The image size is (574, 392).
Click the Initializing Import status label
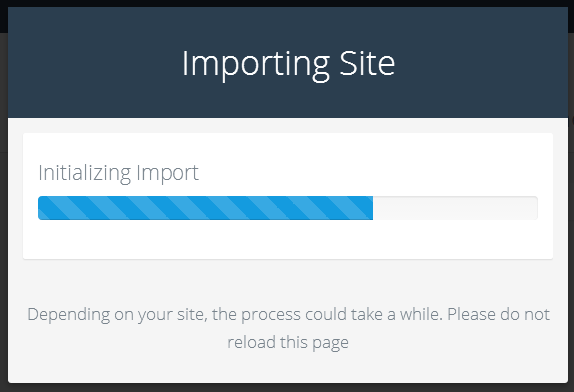118,172
